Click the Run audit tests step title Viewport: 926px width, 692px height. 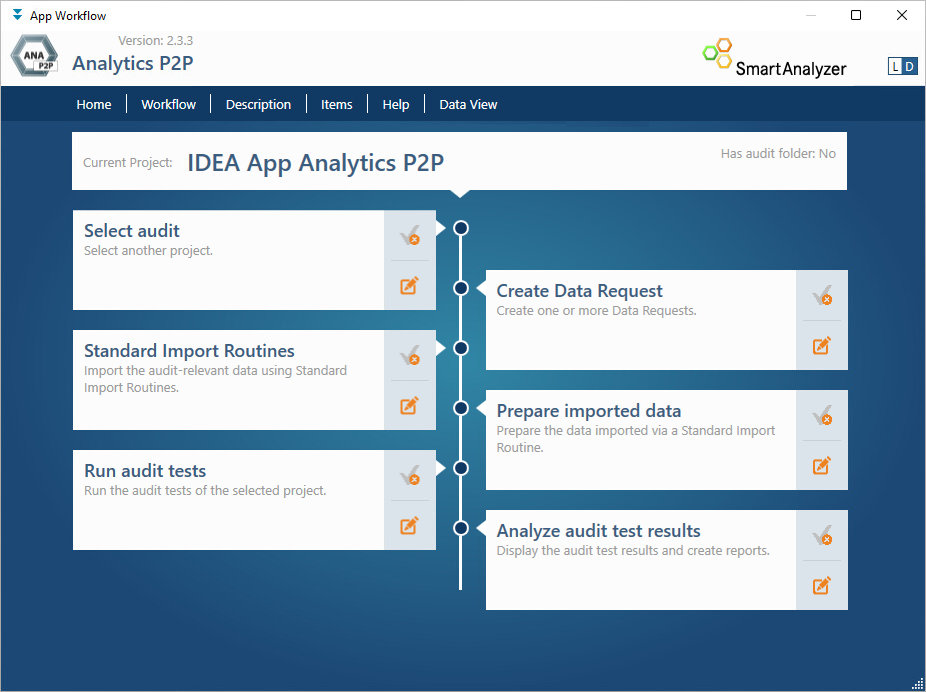[145, 471]
